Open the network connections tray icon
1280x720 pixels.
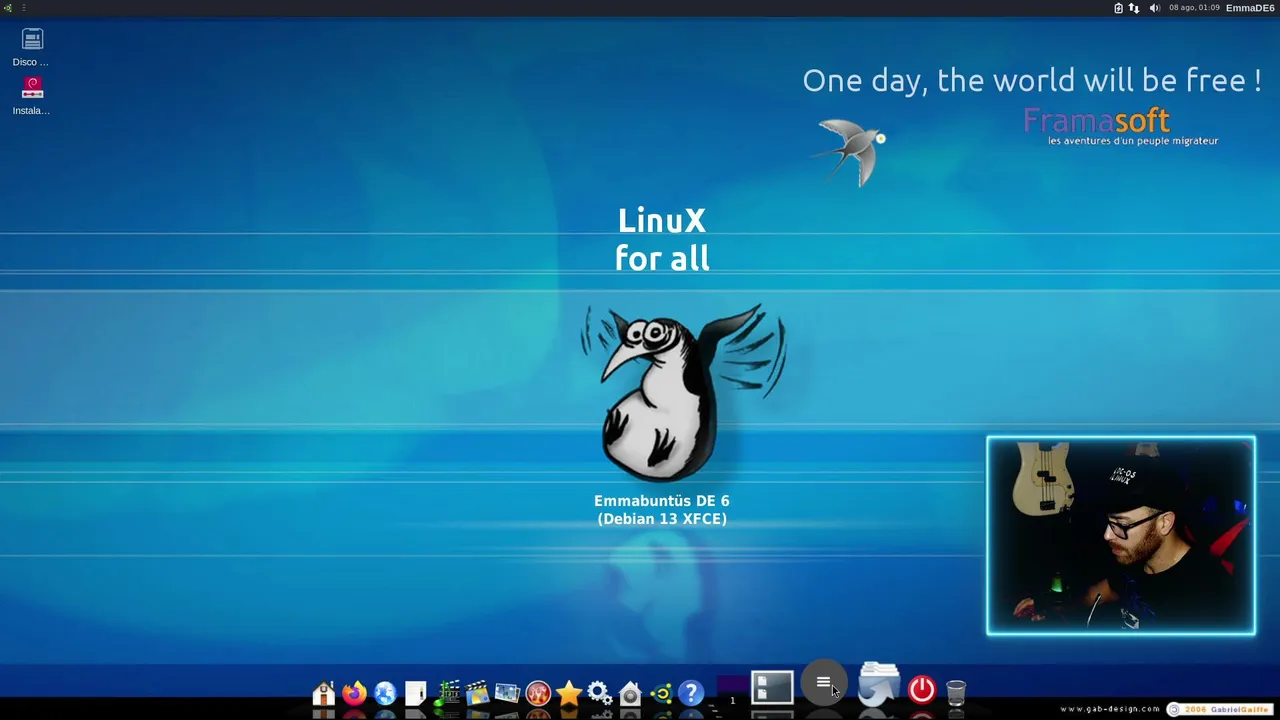[1134, 8]
